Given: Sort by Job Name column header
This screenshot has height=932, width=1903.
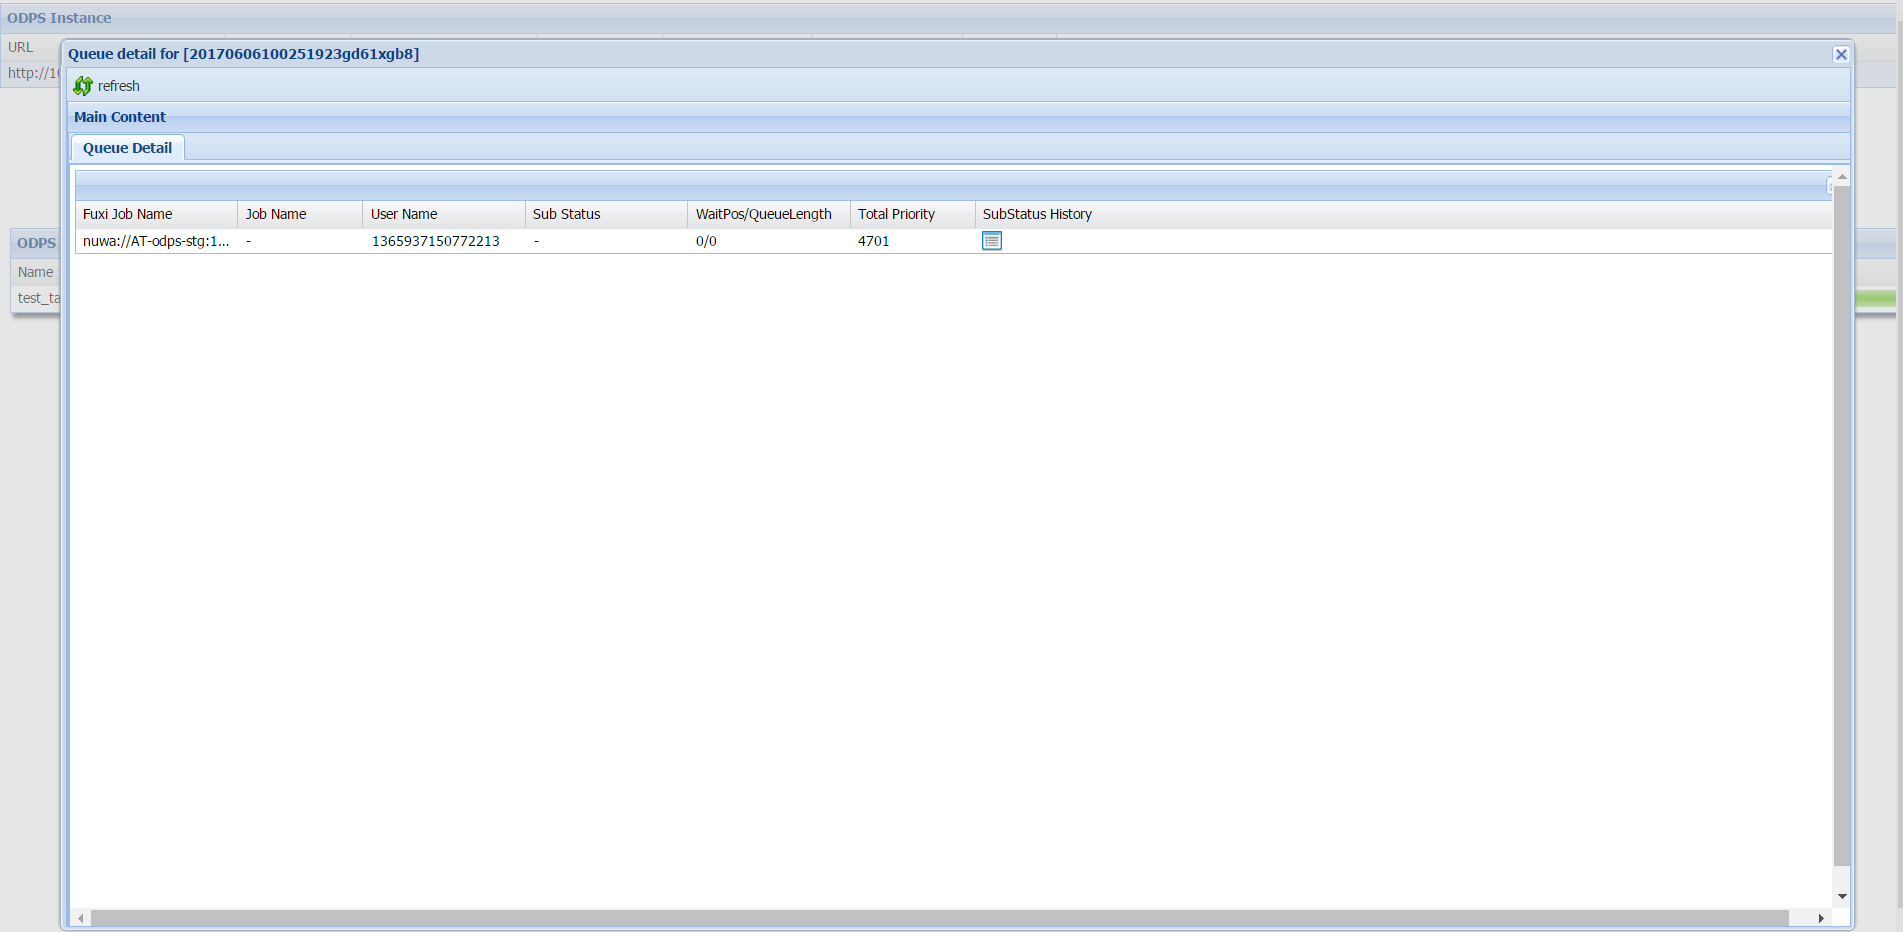Looking at the screenshot, I should click(300, 214).
